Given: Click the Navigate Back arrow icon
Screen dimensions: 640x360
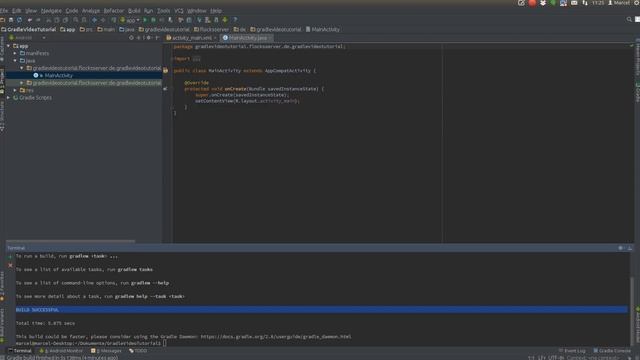Looking at the screenshot, I should pyautogui.click(x=94, y=20).
